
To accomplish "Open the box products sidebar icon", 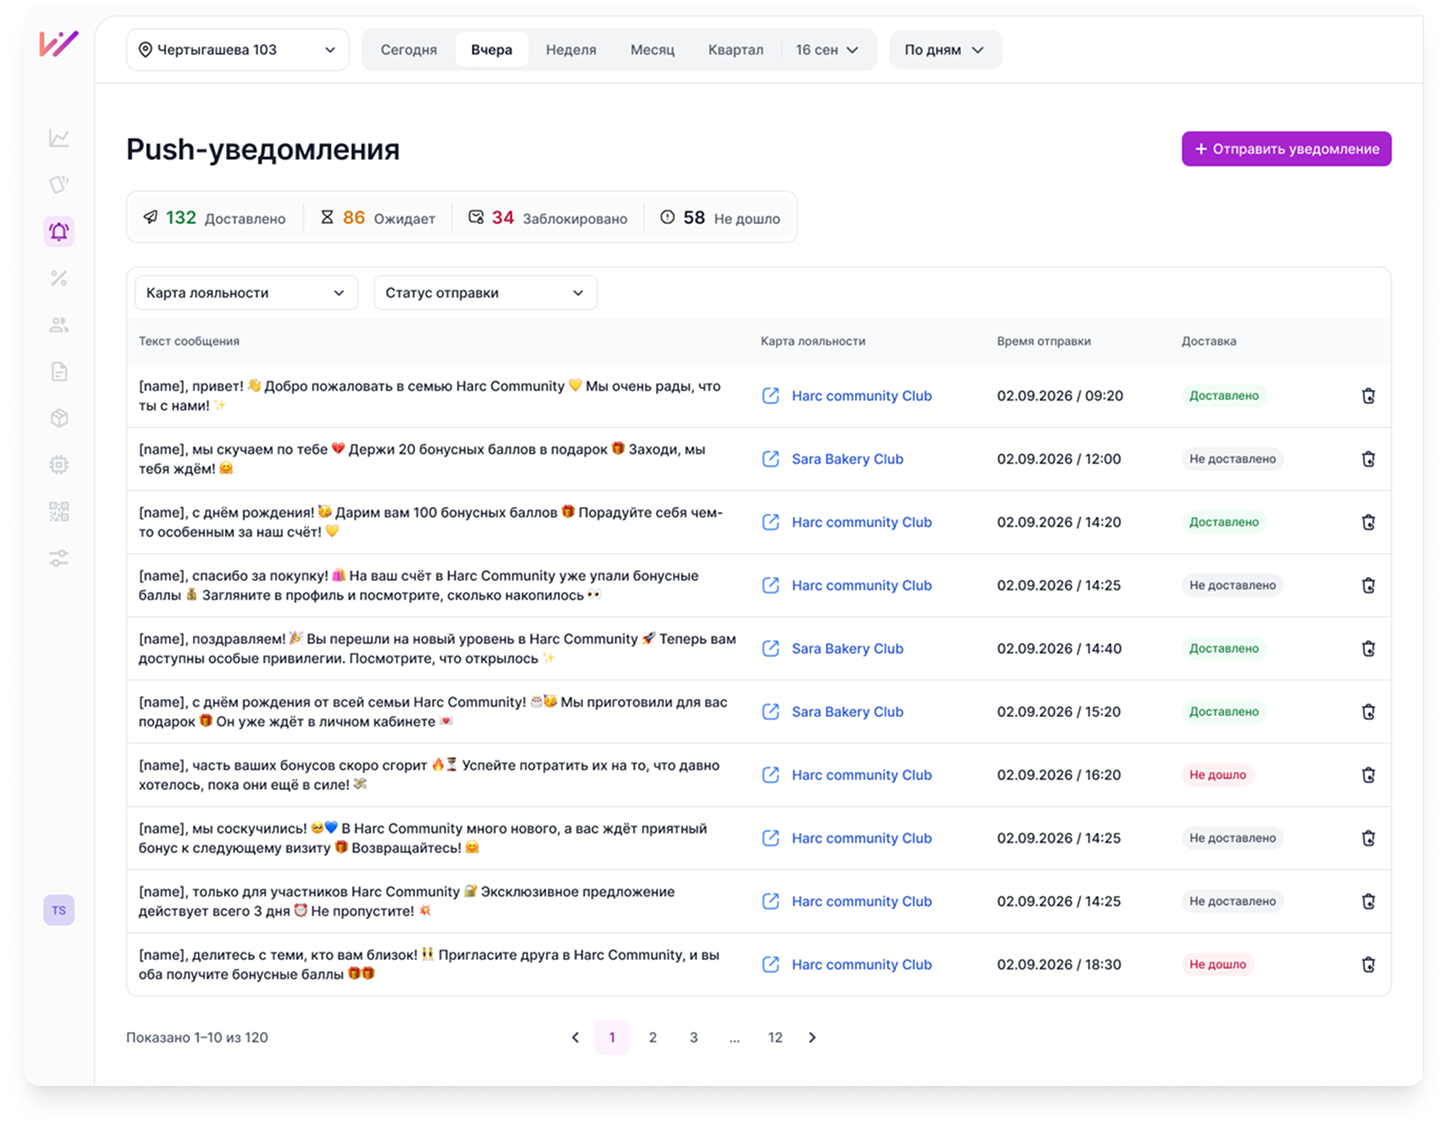I will tap(59, 418).
